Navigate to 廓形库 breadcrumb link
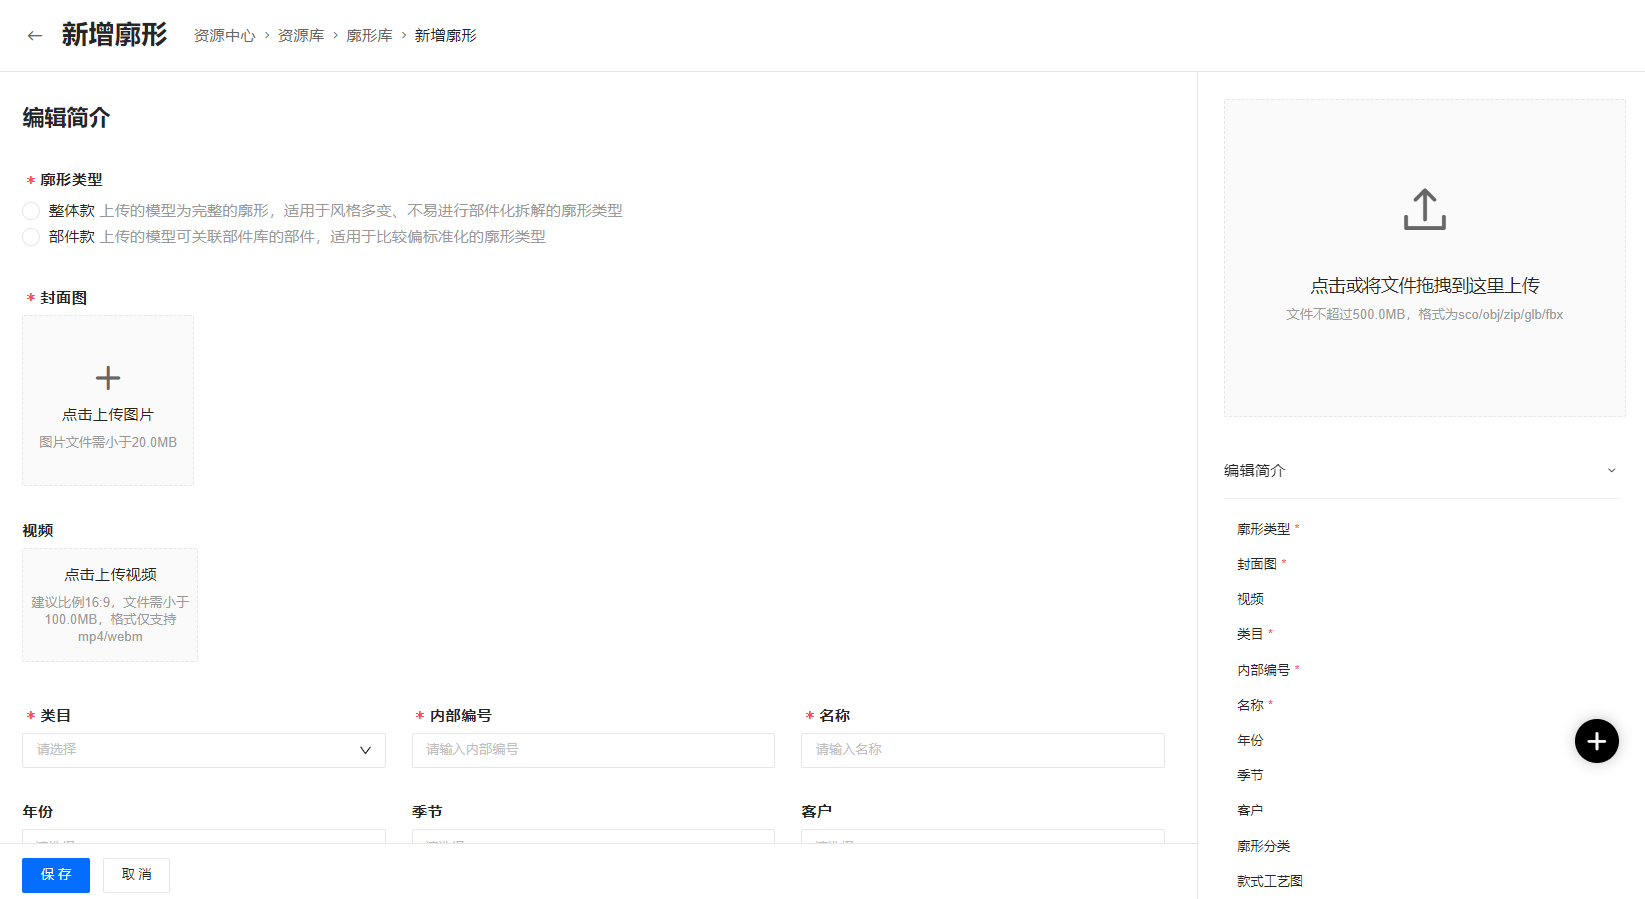Image resolution: width=1645 pixels, height=899 pixels. click(369, 36)
